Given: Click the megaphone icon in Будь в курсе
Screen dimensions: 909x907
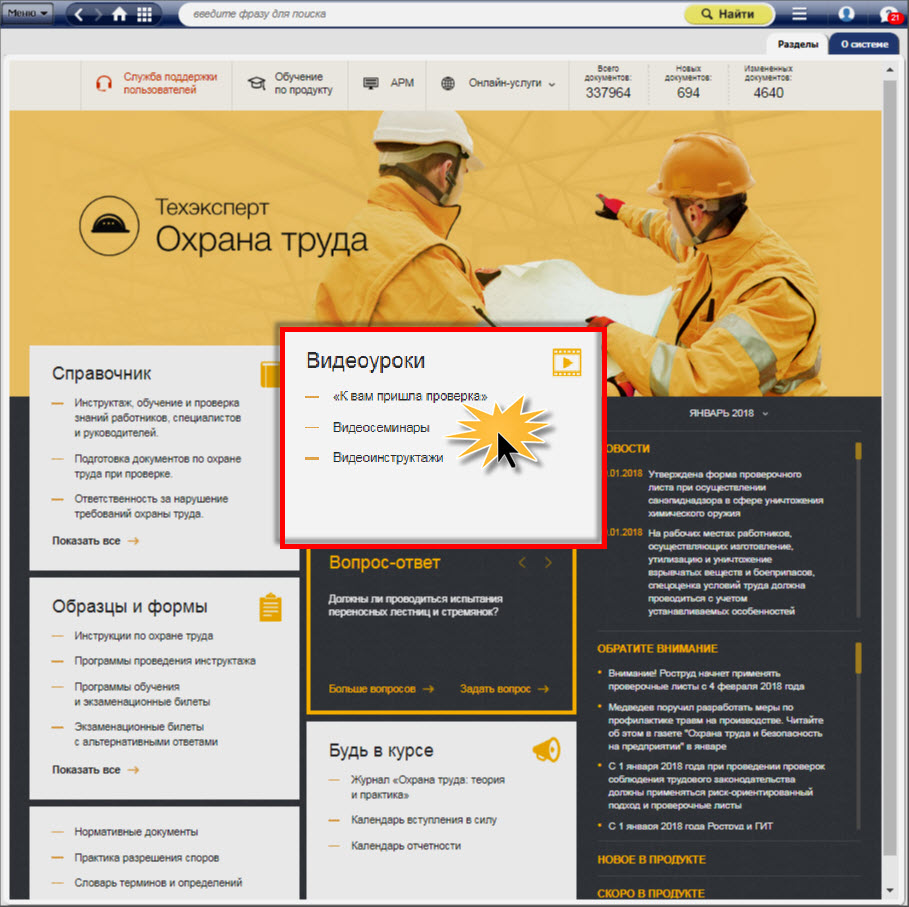Looking at the screenshot, I should (546, 749).
